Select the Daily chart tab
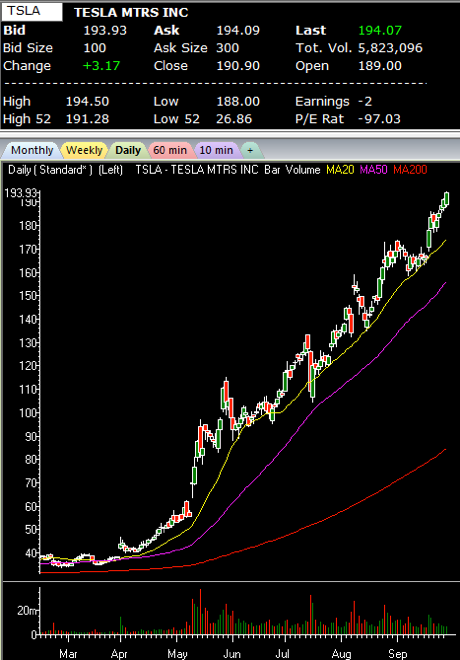The height and width of the screenshot is (660, 460). point(128,150)
